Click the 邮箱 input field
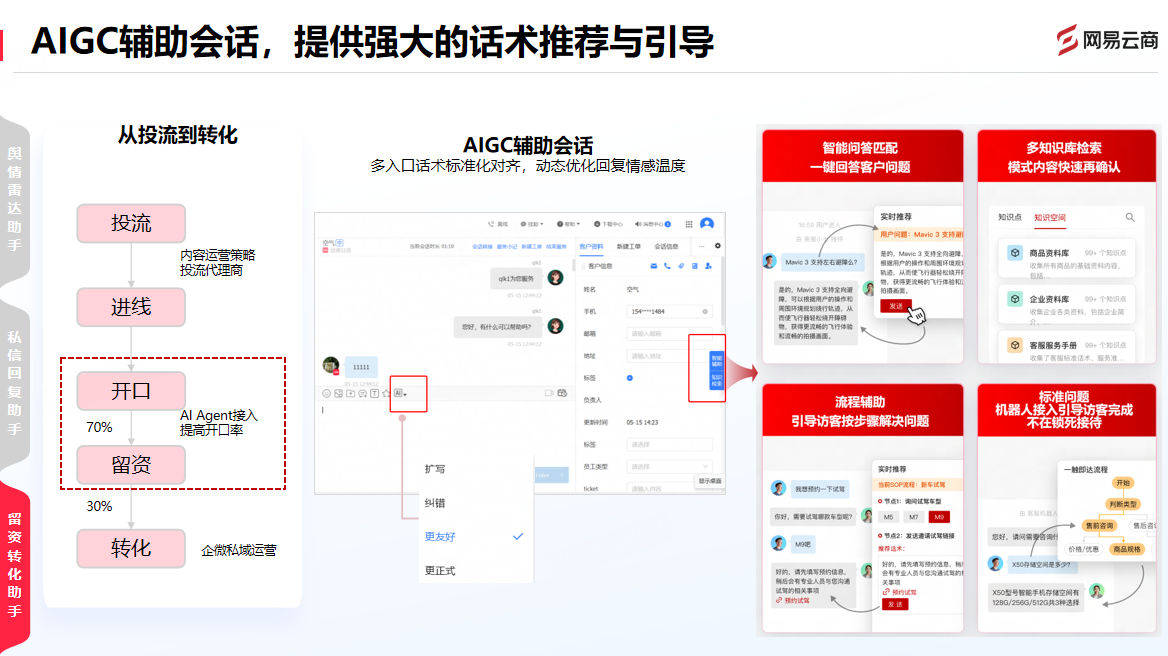The width and height of the screenshot is (1168, 656). 669,334
